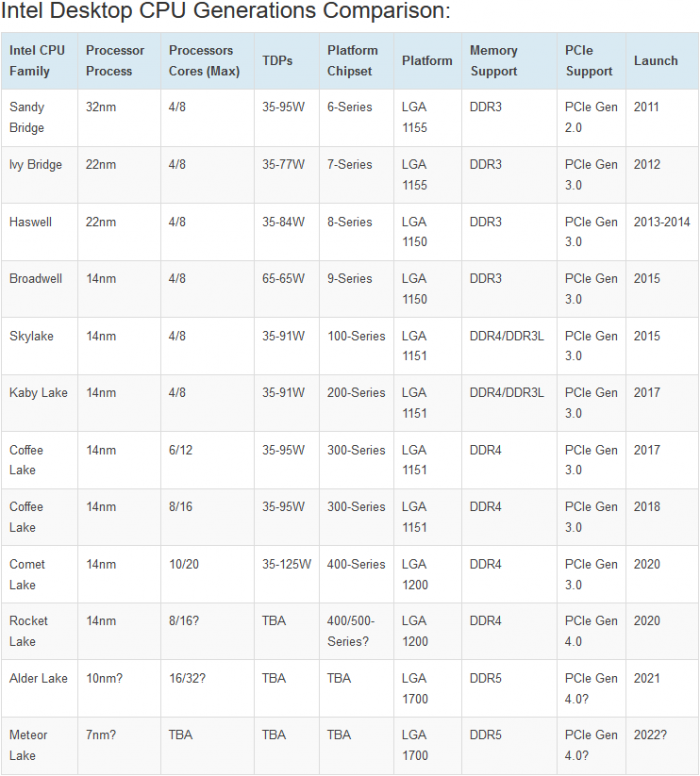Click the Kaby Lake row name
This screenshot has height=776, width=700.
[38, 393]
